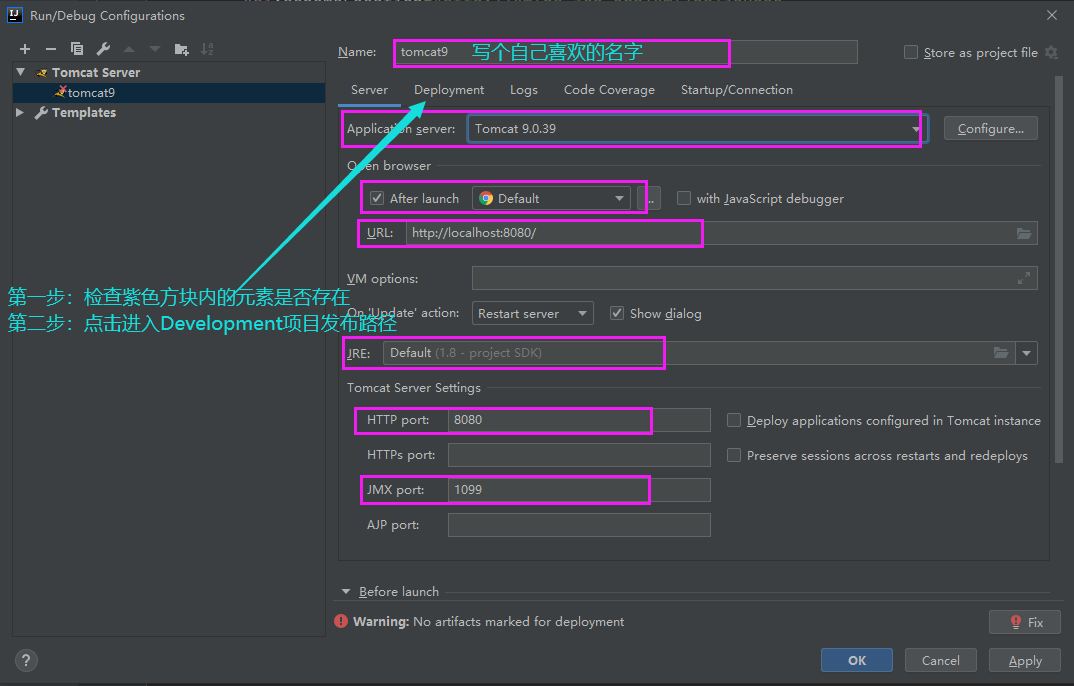
Task: Open the wrench edit templates icon
Action: pyautogui.click(x=103, y=49)
